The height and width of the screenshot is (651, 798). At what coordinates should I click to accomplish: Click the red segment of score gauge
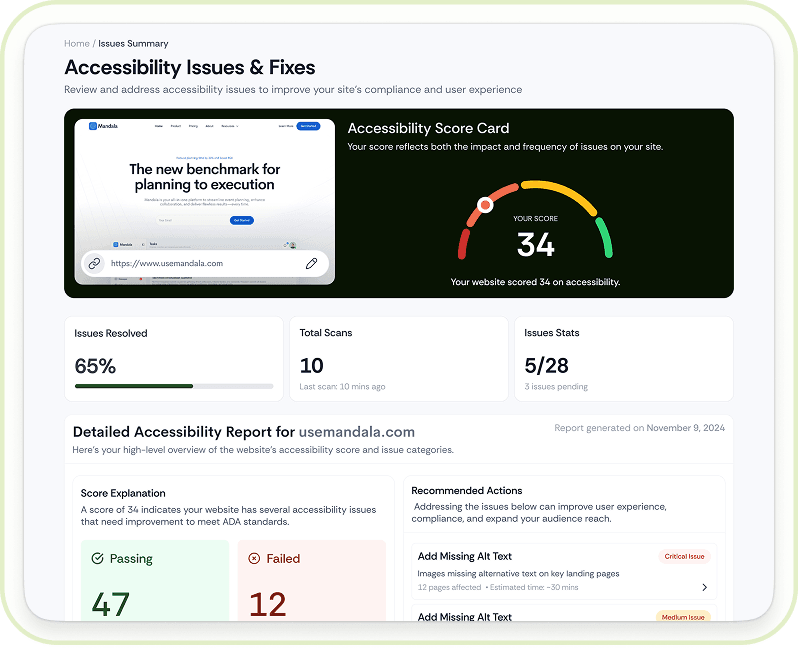pos(463,244)
